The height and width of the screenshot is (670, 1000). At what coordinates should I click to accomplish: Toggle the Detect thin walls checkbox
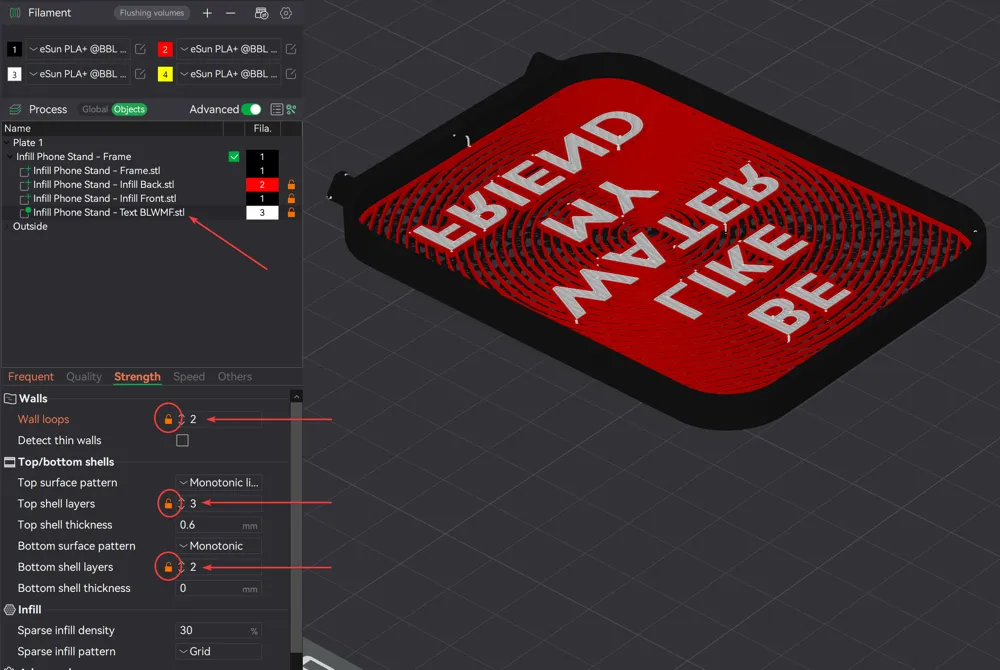(x=182, y=440)
